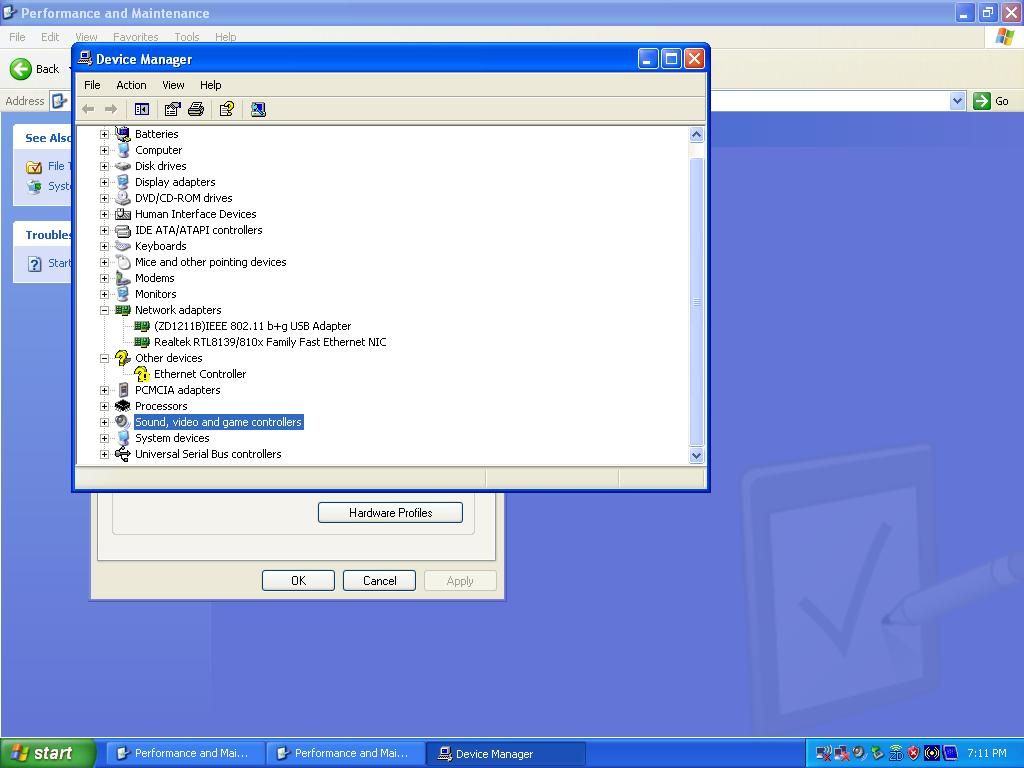Viewport: 1024px width, 768px height.
Task: Open the Favorites menu in Performance window
Action: tap(135, 37)
